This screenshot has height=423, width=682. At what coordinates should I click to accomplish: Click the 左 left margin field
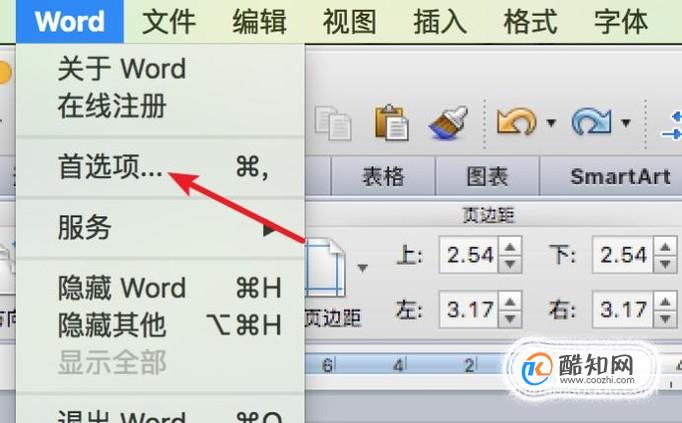tap(469, 310)
